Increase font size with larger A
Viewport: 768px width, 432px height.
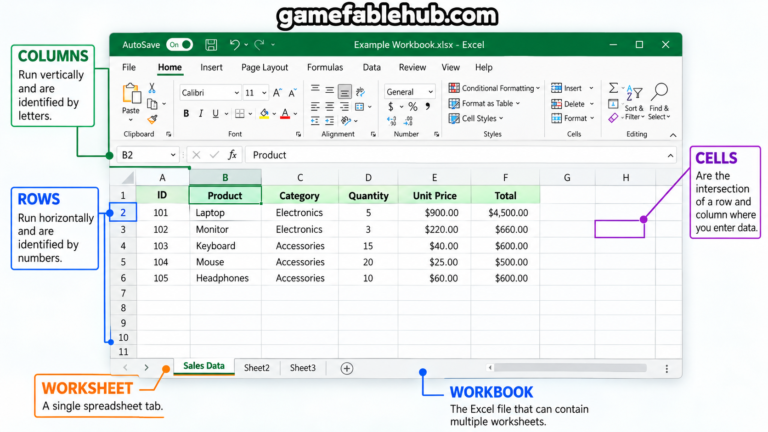(x=277, y=93)
